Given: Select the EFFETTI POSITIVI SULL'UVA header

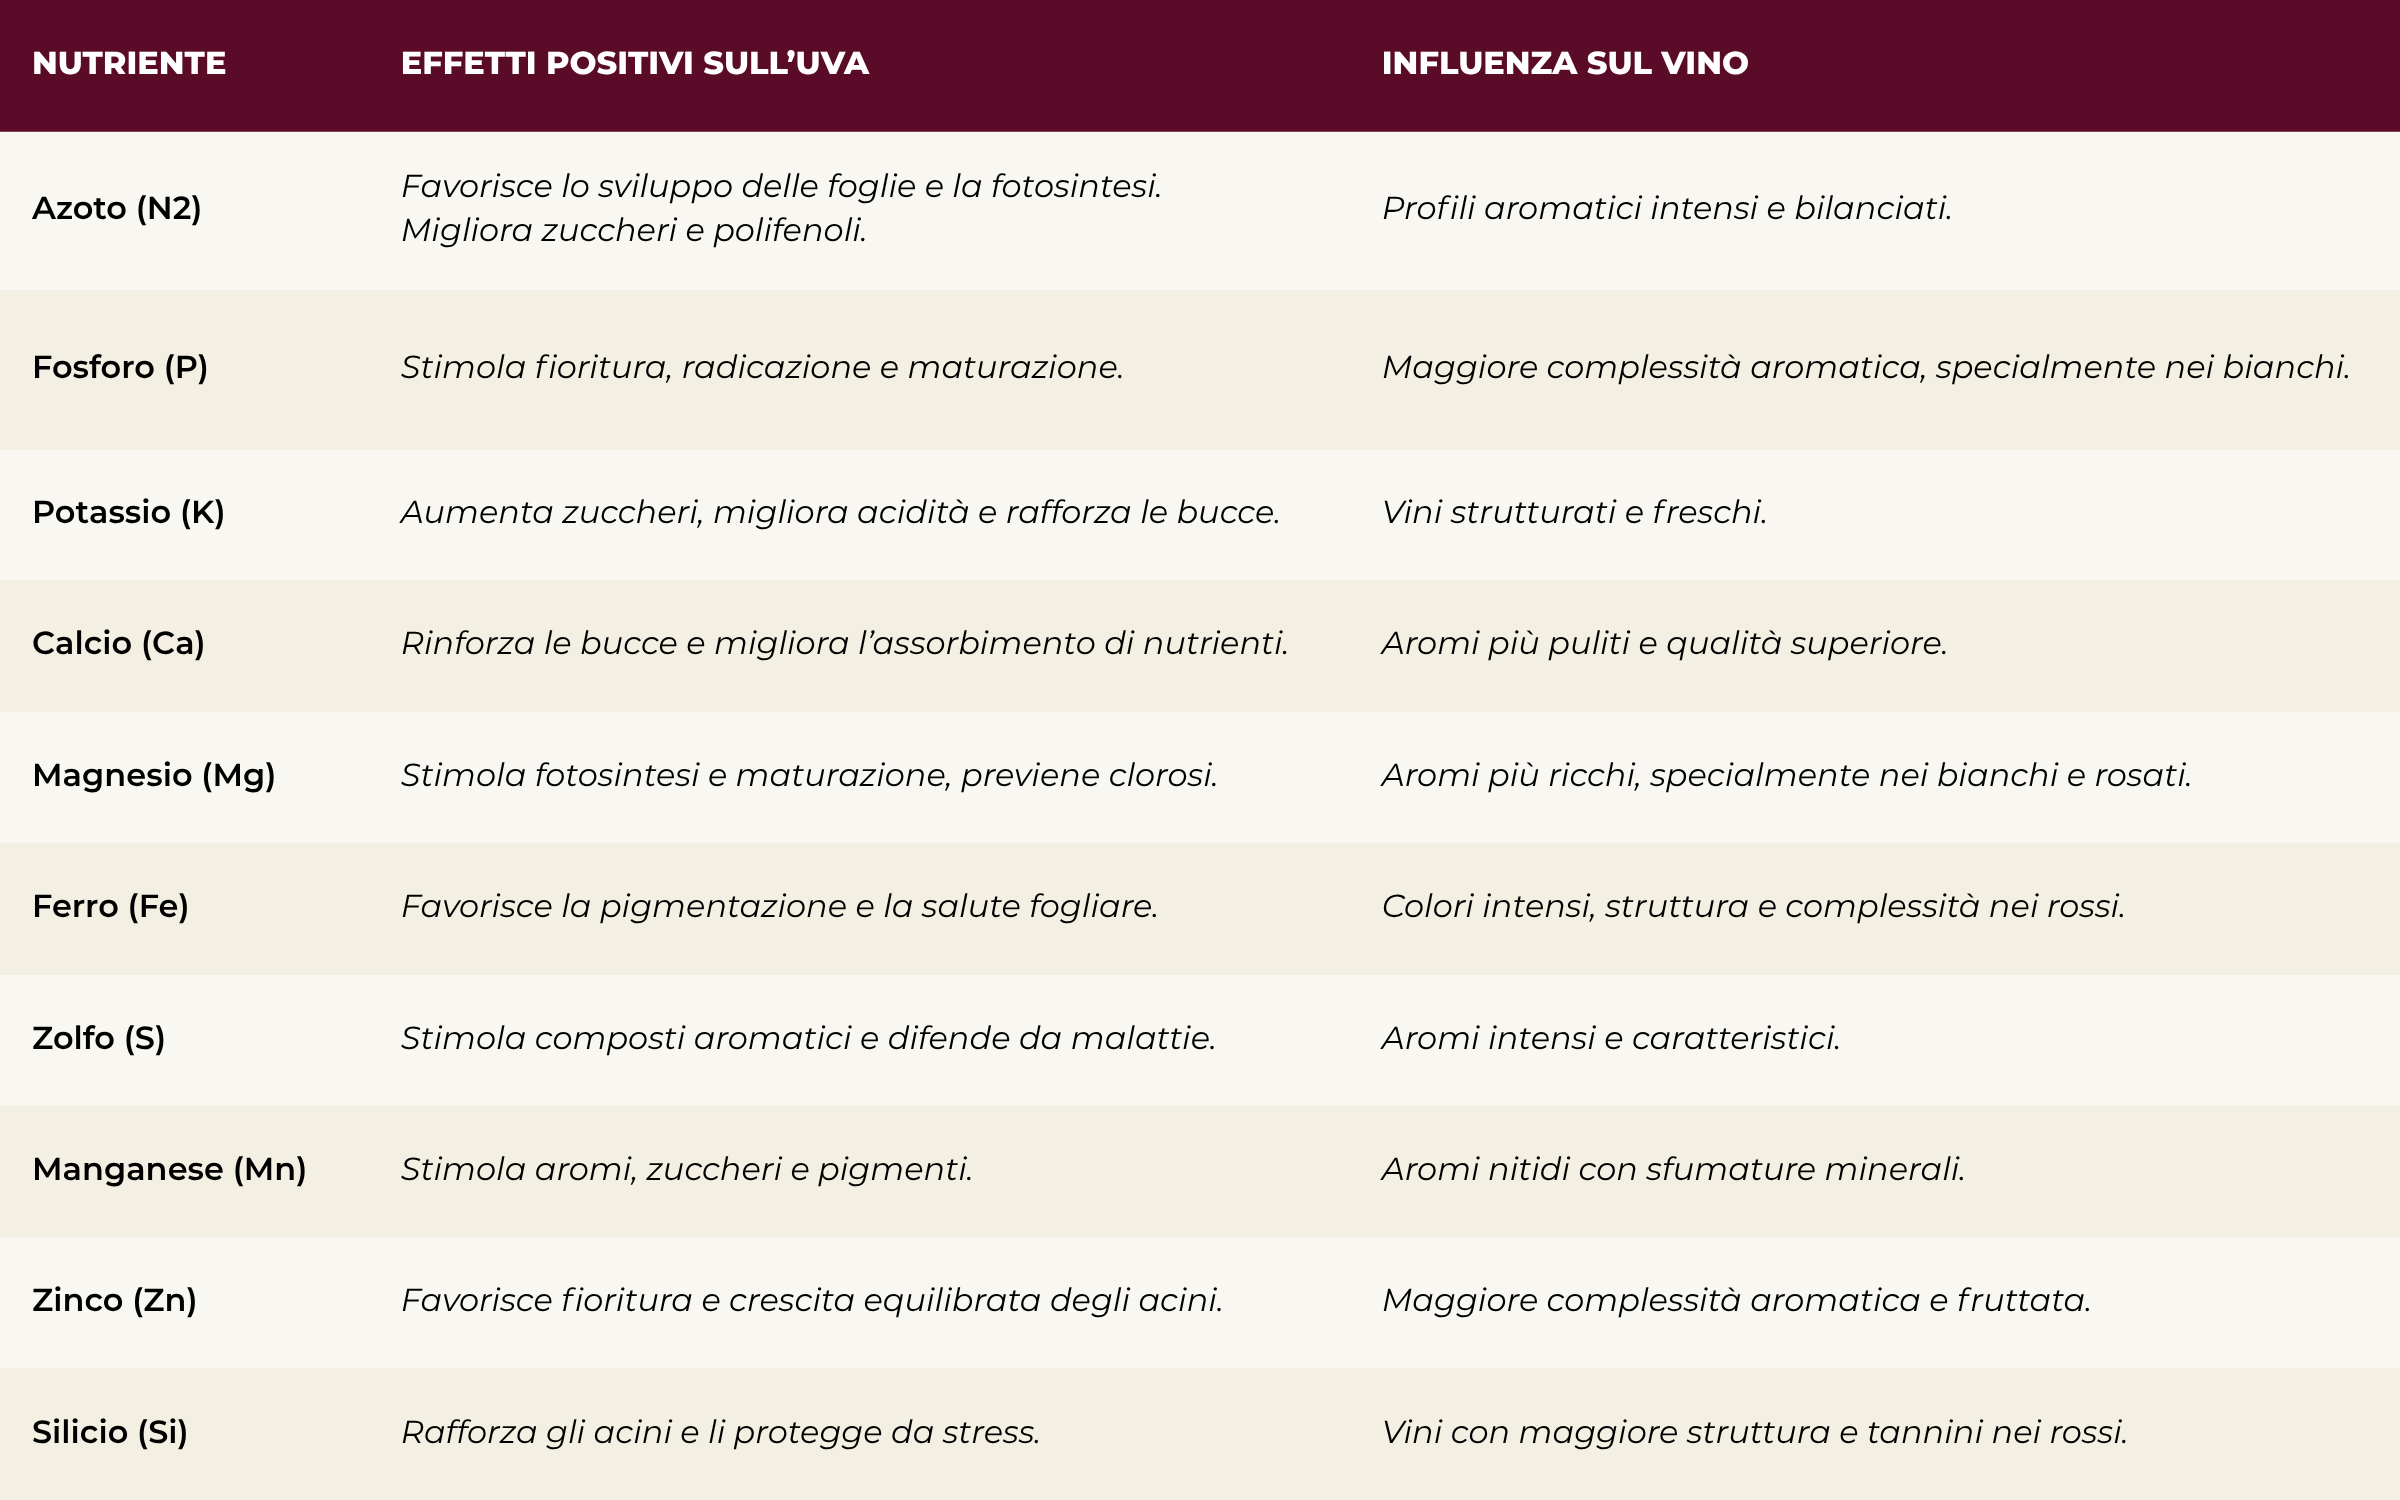Looking at the screenshot, I should [634, 63].
